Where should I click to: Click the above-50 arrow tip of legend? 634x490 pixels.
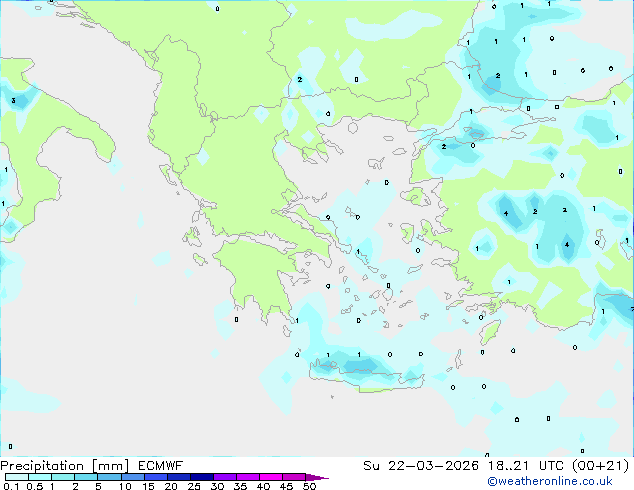tap(317, 477)
